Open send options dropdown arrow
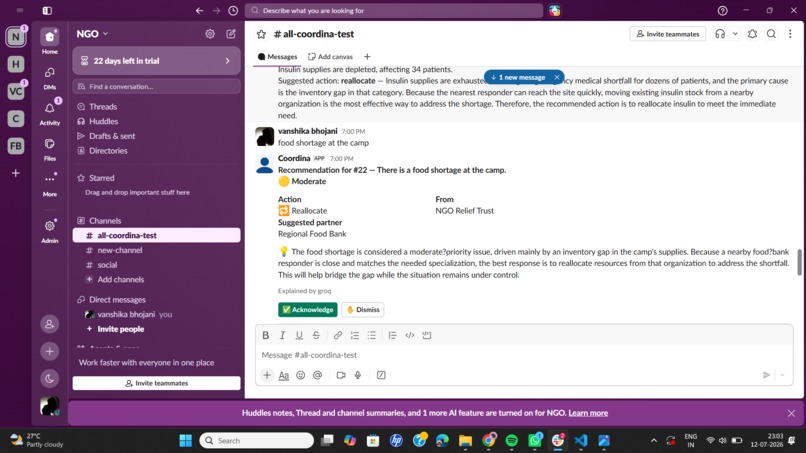The image size is (806, 453). [782, 375]
